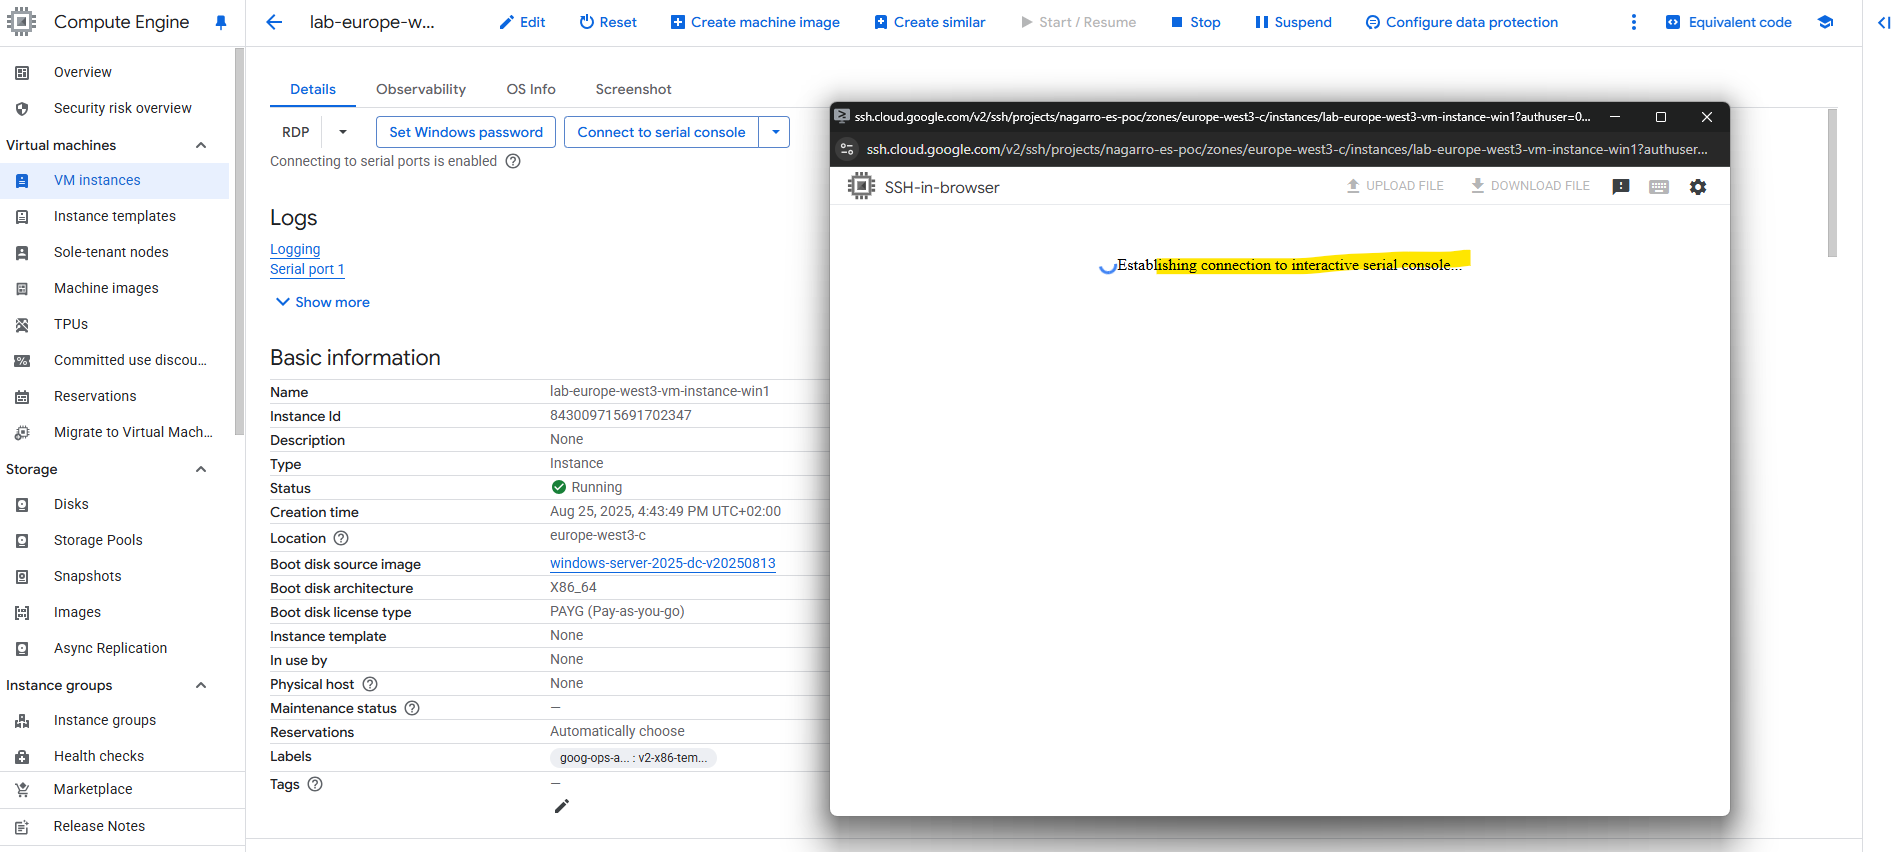Switch to the OS Info tab
The width and height of the screenshot is (1896, 852).
(531, 89)
